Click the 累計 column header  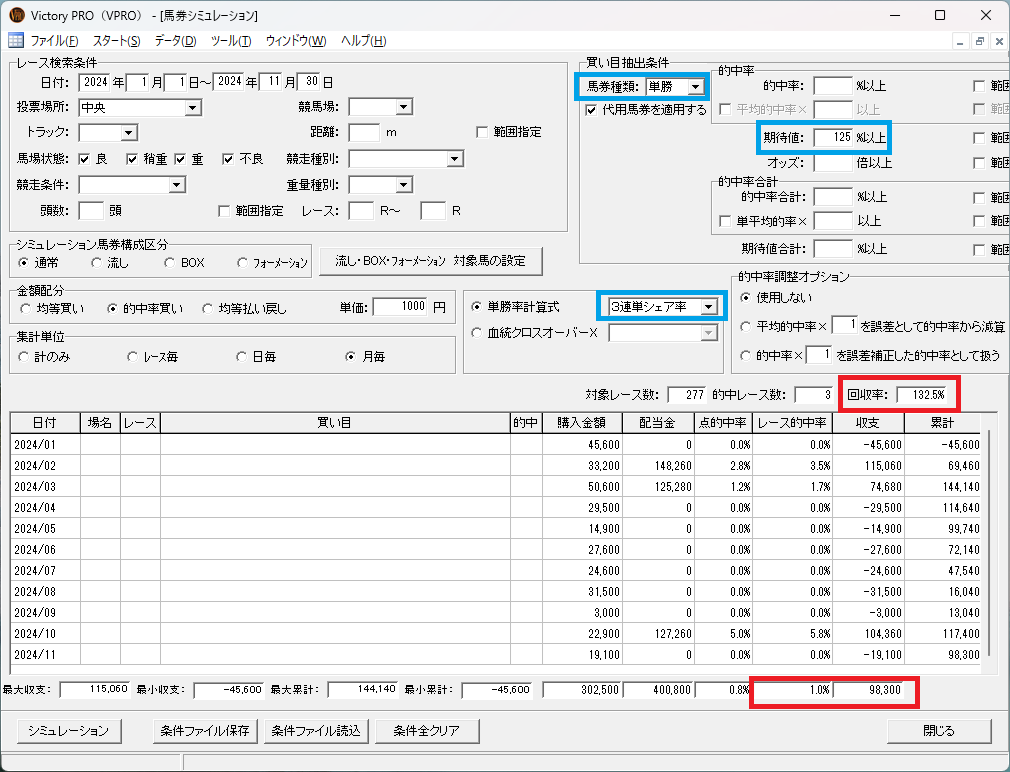click(942, 423)
